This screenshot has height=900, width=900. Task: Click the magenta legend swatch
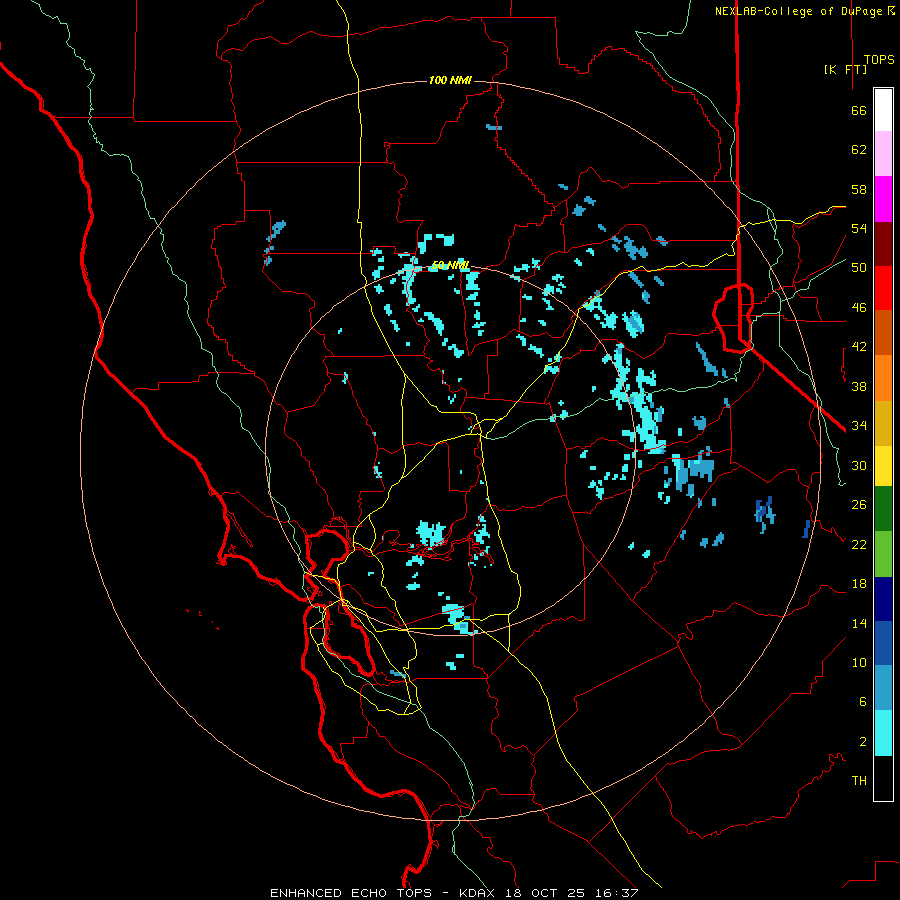(883, 199)
